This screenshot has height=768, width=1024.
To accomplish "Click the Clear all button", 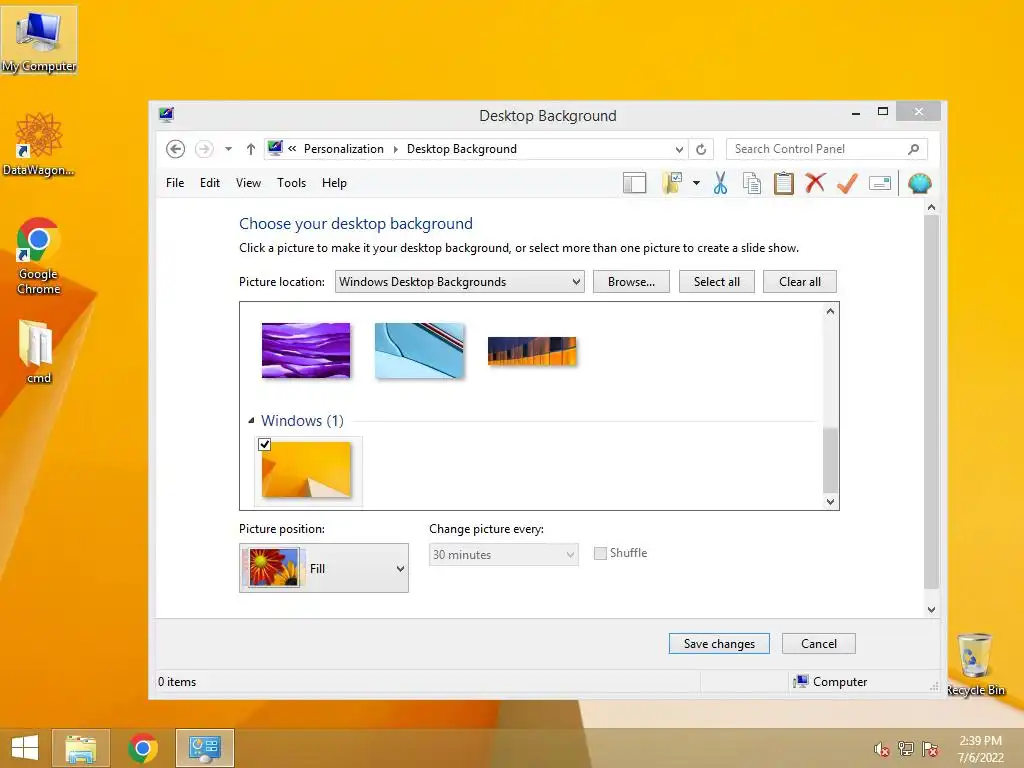I will click(799, 281).
